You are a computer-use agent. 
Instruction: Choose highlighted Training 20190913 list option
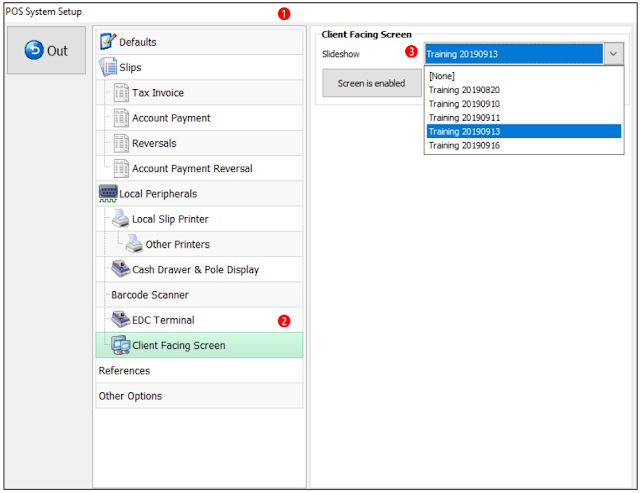point(524,131)
